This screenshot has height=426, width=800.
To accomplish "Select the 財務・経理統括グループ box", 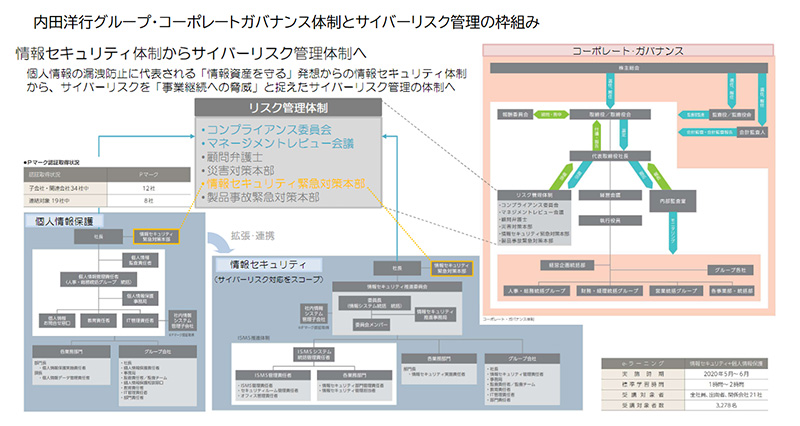I will [x=610, y=291].
